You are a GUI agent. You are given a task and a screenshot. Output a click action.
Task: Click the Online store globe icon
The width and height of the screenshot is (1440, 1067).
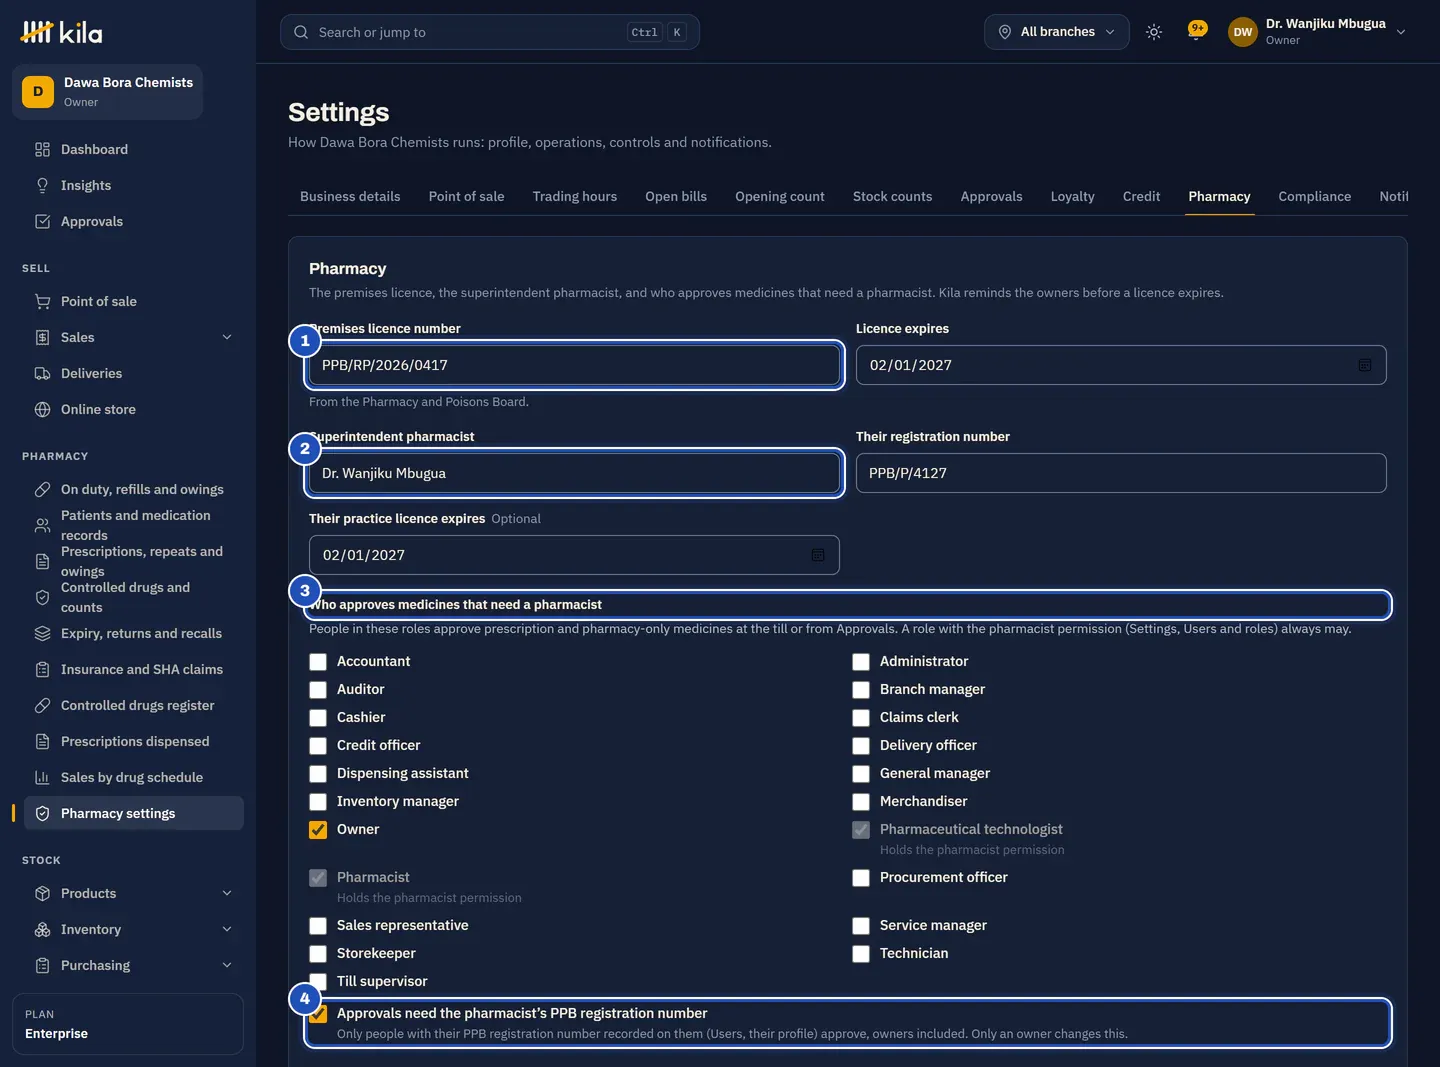(42, 410)
